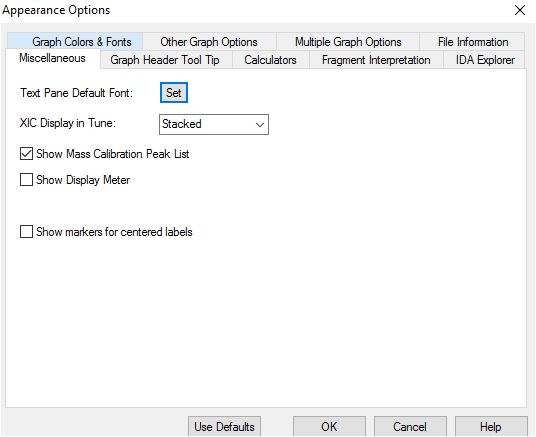Click the Use Defaults button

point(224,426)
